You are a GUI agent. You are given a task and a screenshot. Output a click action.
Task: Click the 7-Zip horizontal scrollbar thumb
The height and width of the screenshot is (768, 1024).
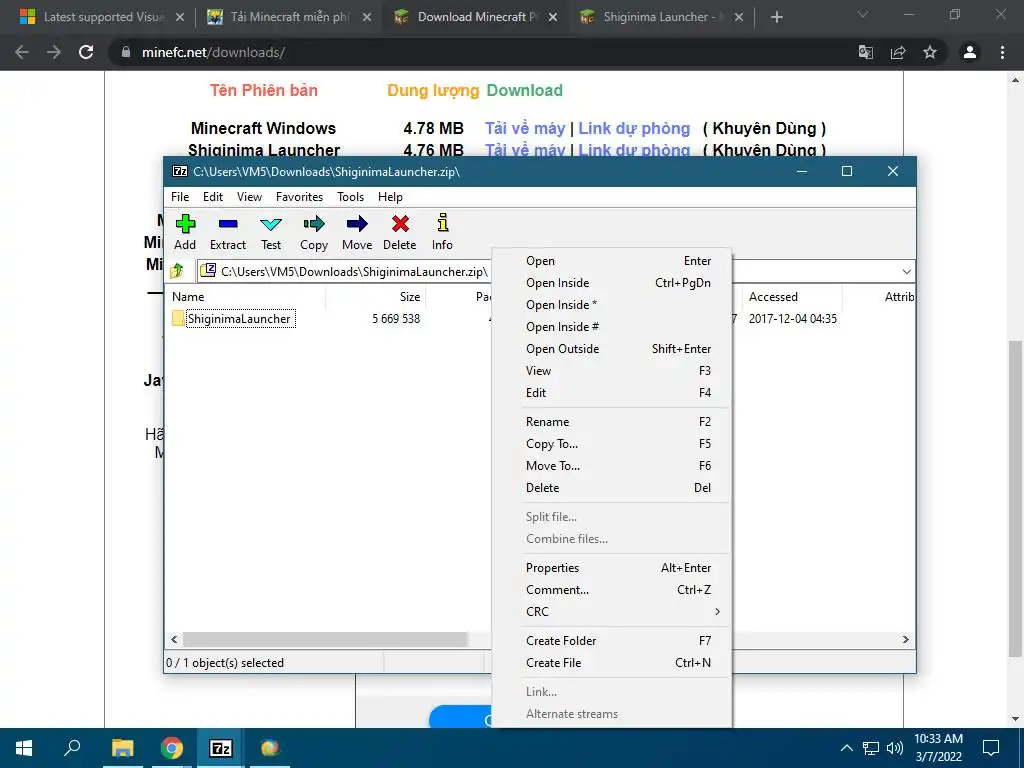coord(325,639)
